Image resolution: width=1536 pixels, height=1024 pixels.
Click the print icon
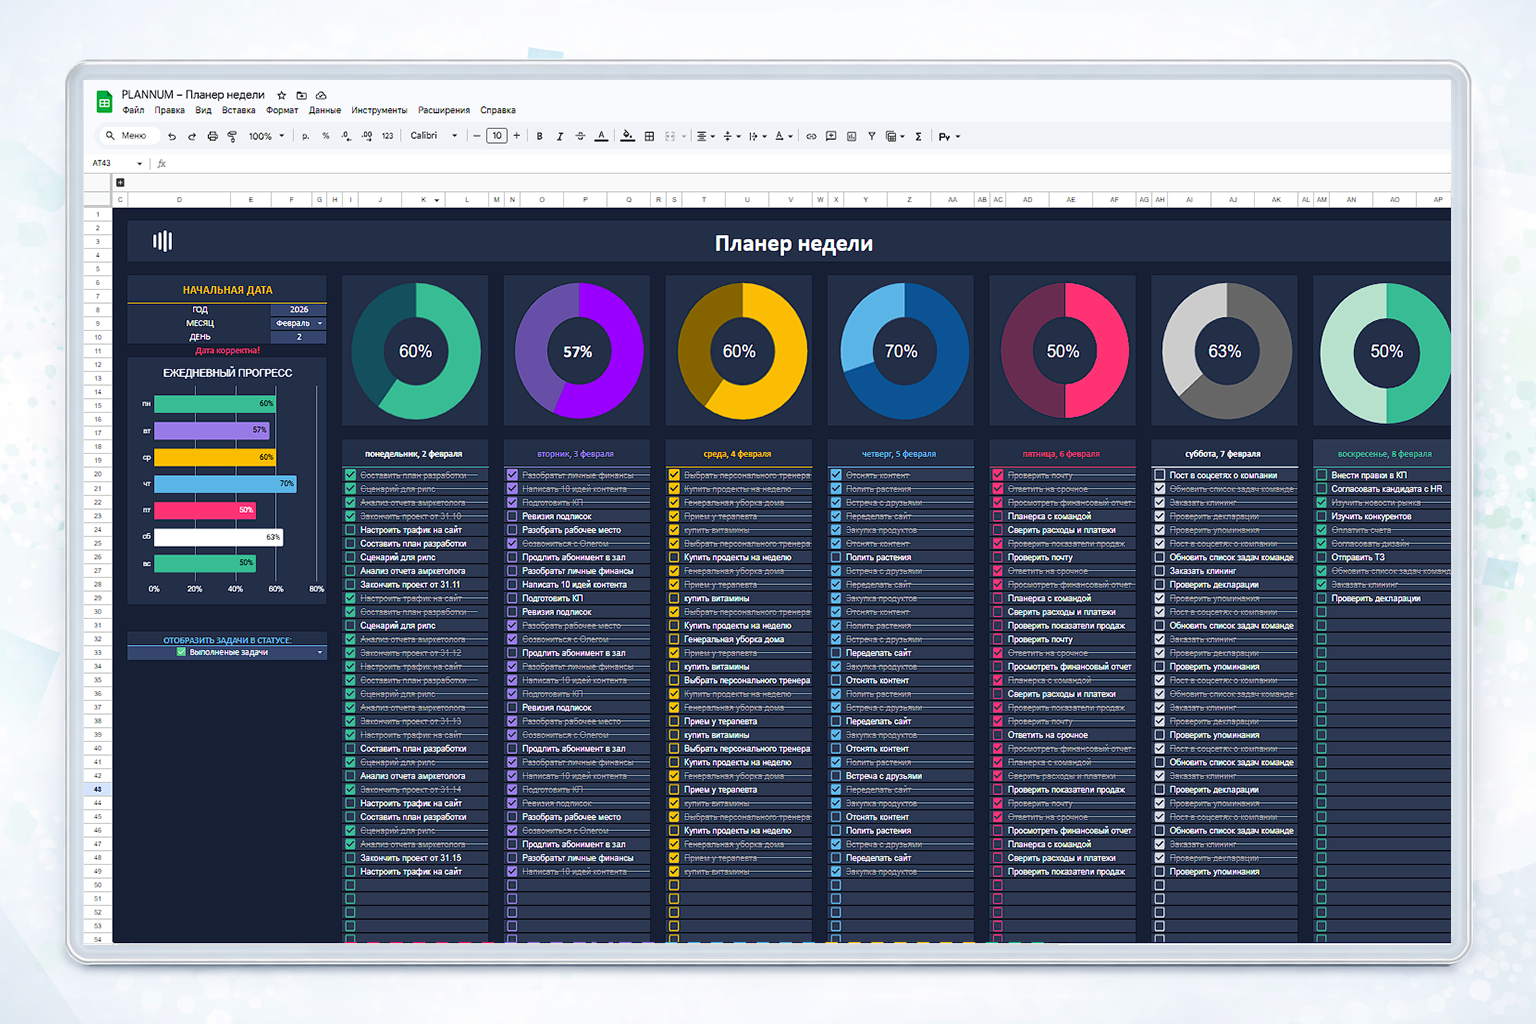pos(212,137)
